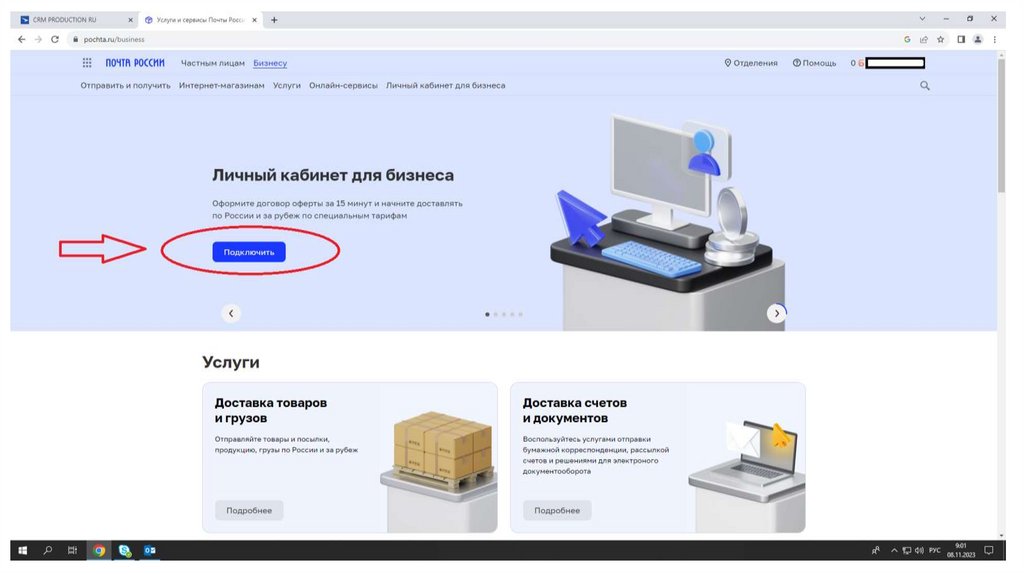The image size is (1024, 574).
Task: Click the РУС input language indicator
Action: coord(935,550)
